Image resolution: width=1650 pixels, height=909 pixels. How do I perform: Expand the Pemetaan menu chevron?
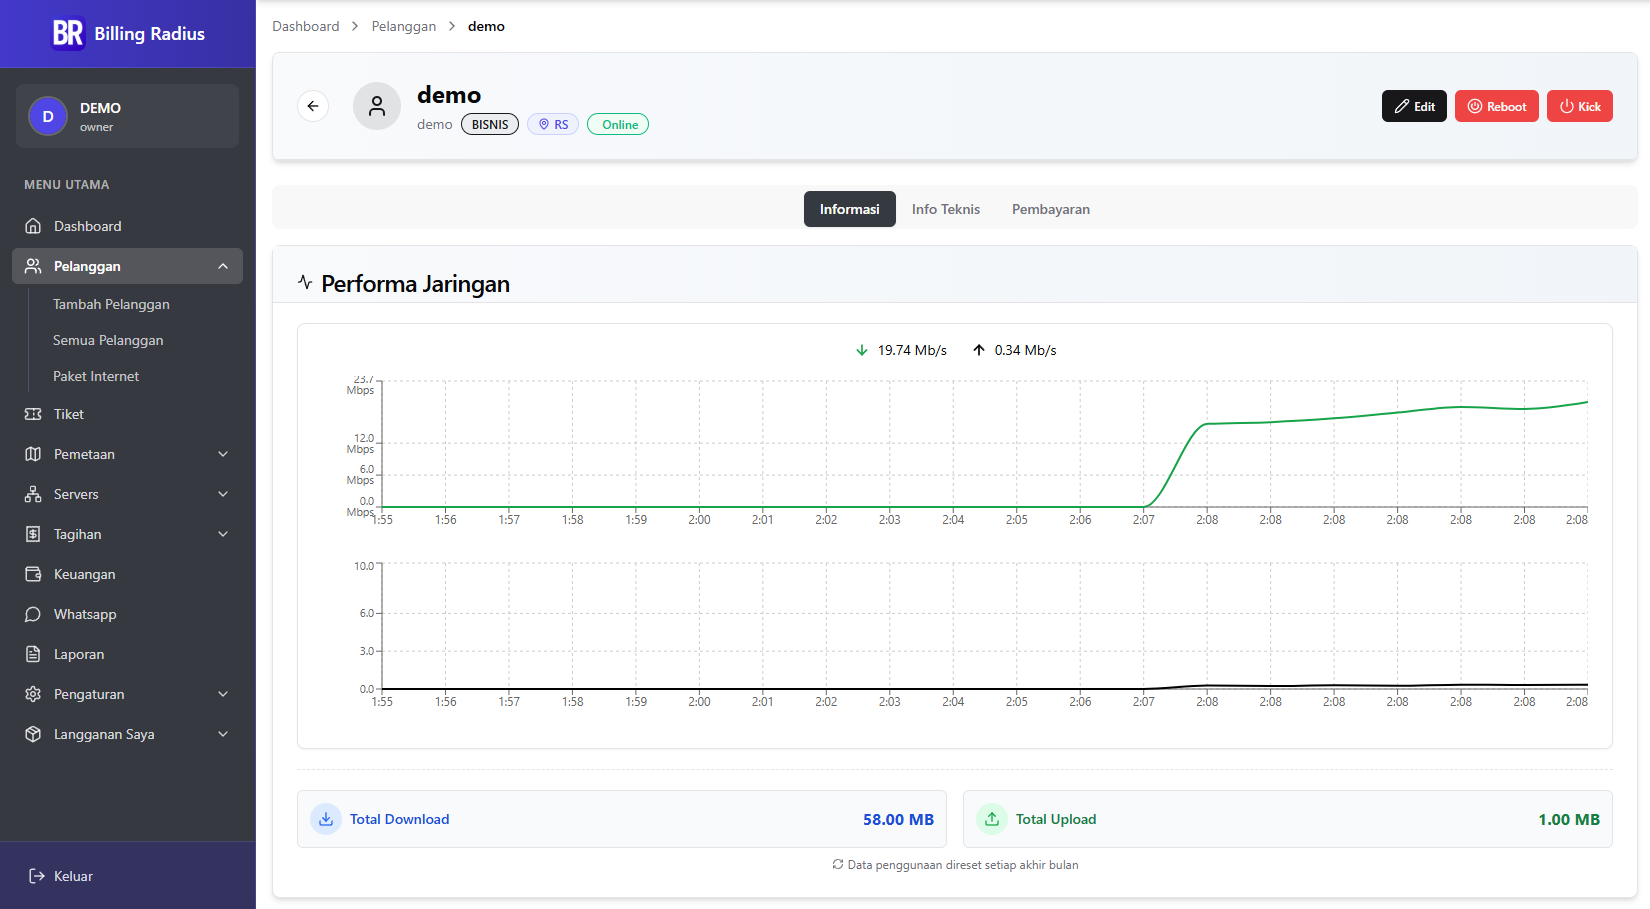223,454
